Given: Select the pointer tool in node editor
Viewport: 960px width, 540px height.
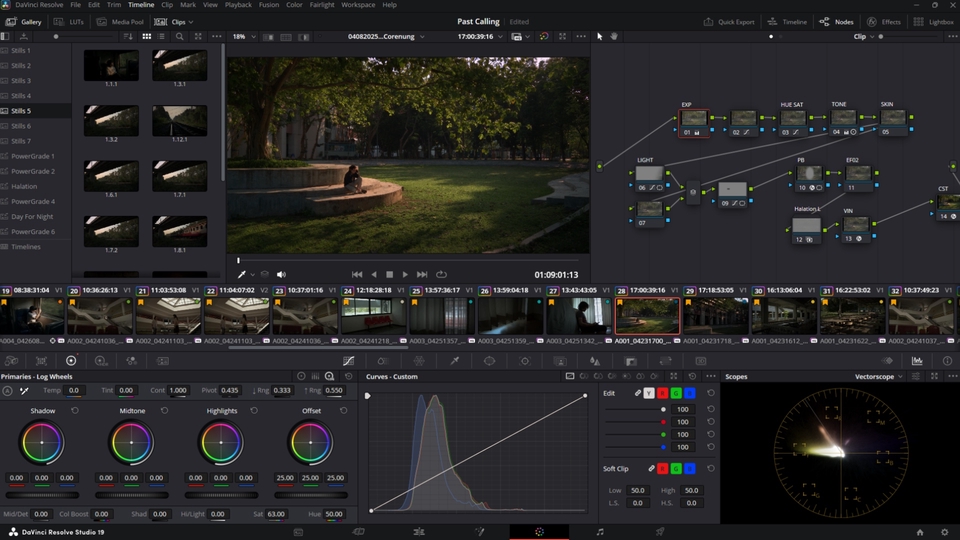Looking at the screenshot, I should 599,37.
